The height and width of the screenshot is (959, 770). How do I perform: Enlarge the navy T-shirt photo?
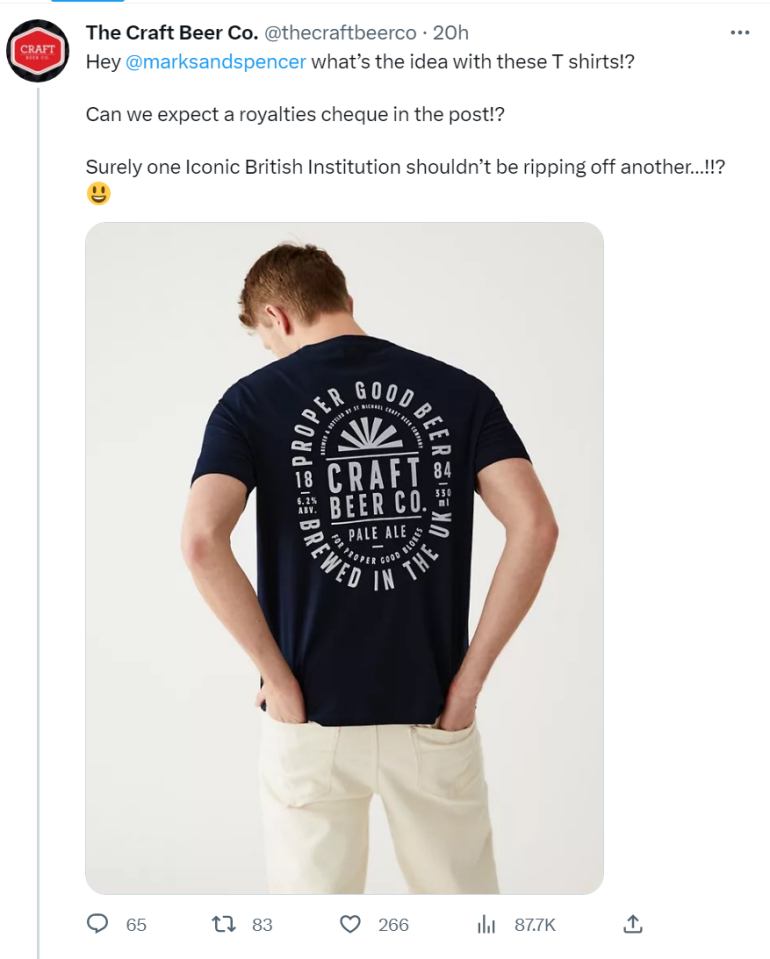344,557
